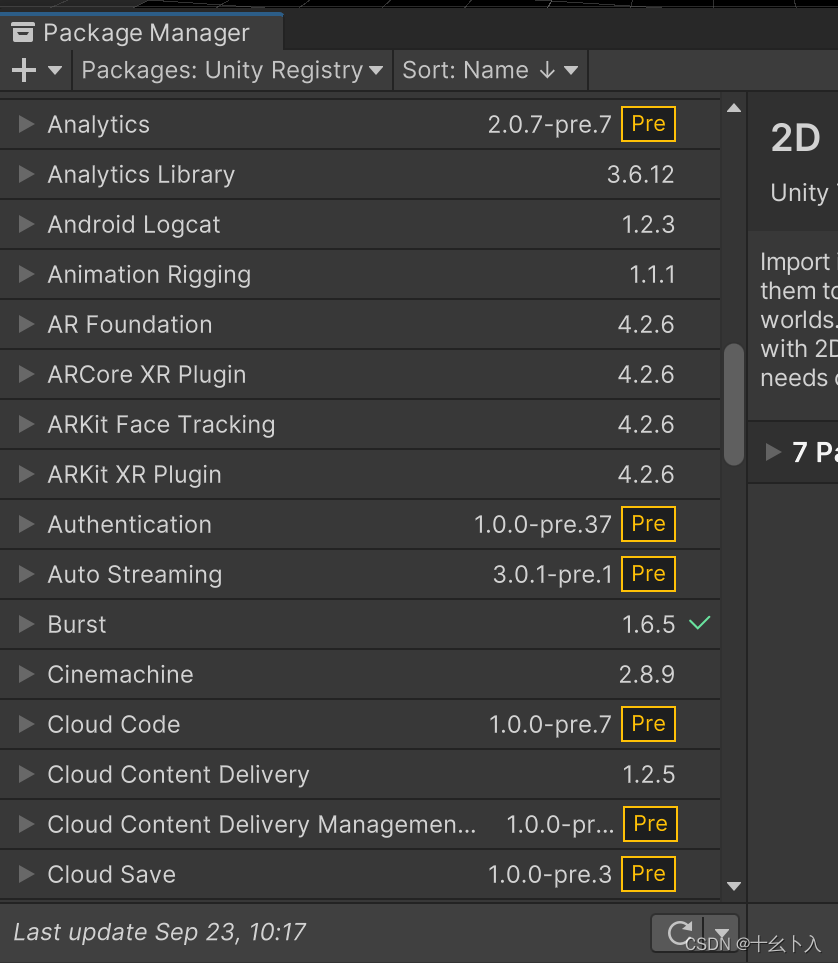This screenshot has height=963, width=838.
Task: Click version 1.2.3 of Android Logcat
Action: 648,225
